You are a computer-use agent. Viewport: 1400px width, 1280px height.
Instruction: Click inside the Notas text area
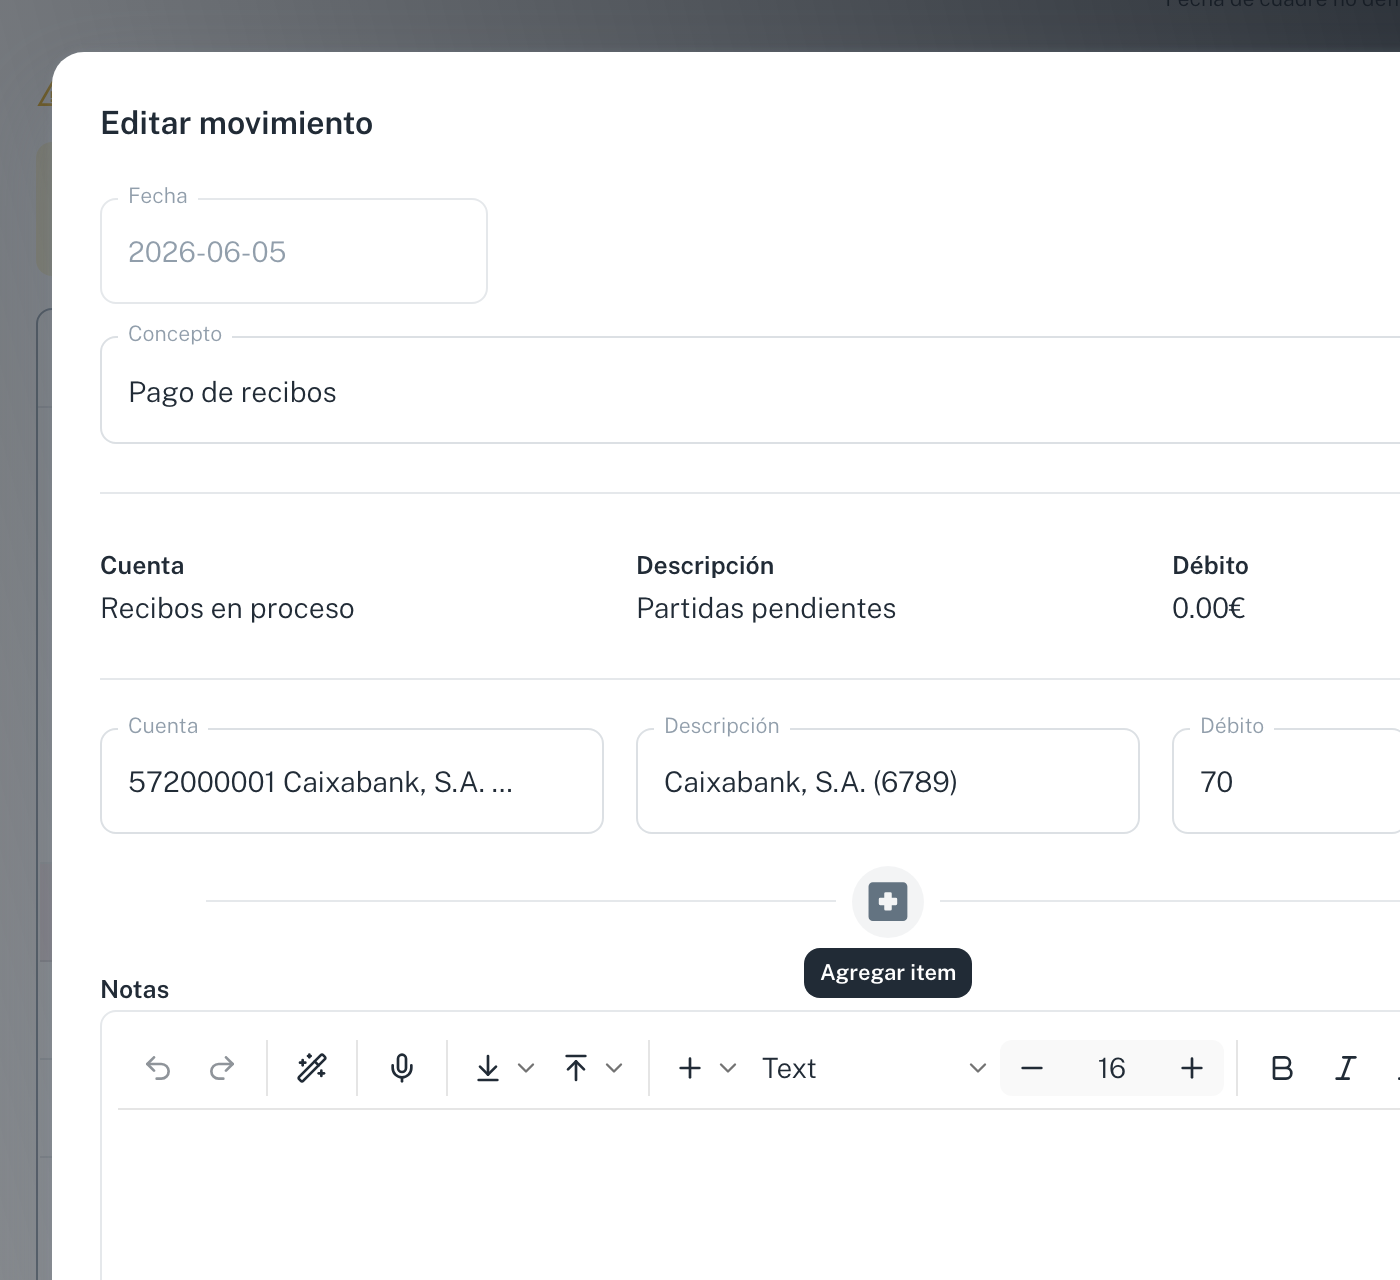[x=750, y=1195]
